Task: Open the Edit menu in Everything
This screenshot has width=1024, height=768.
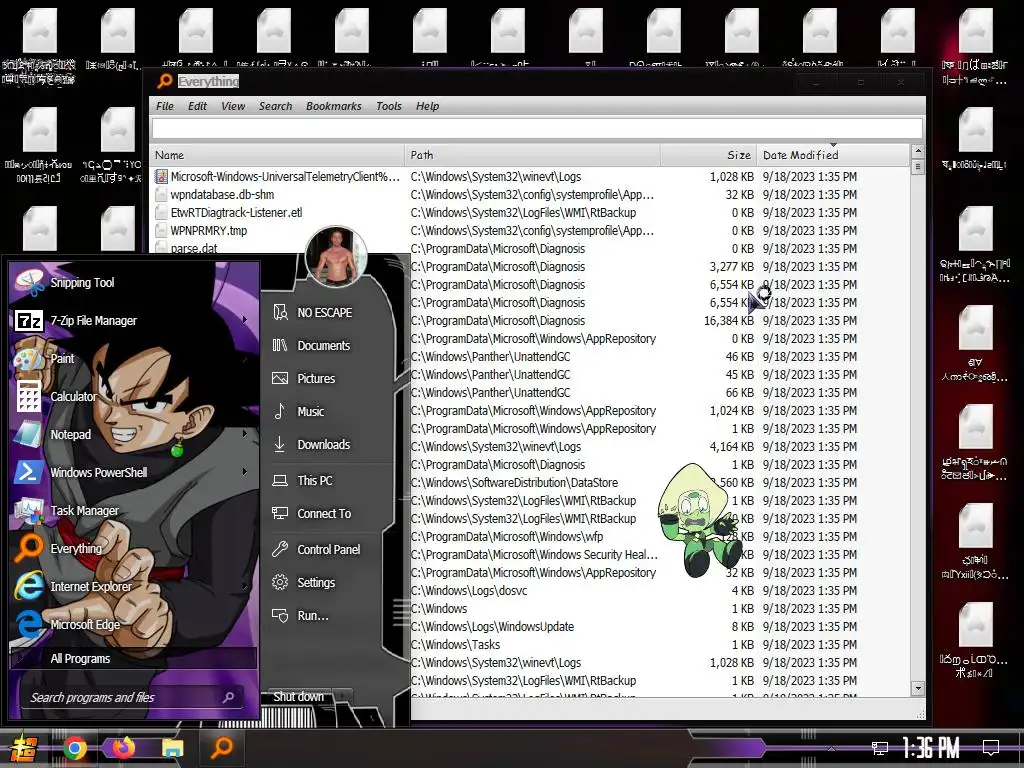Action: [197, 106]
